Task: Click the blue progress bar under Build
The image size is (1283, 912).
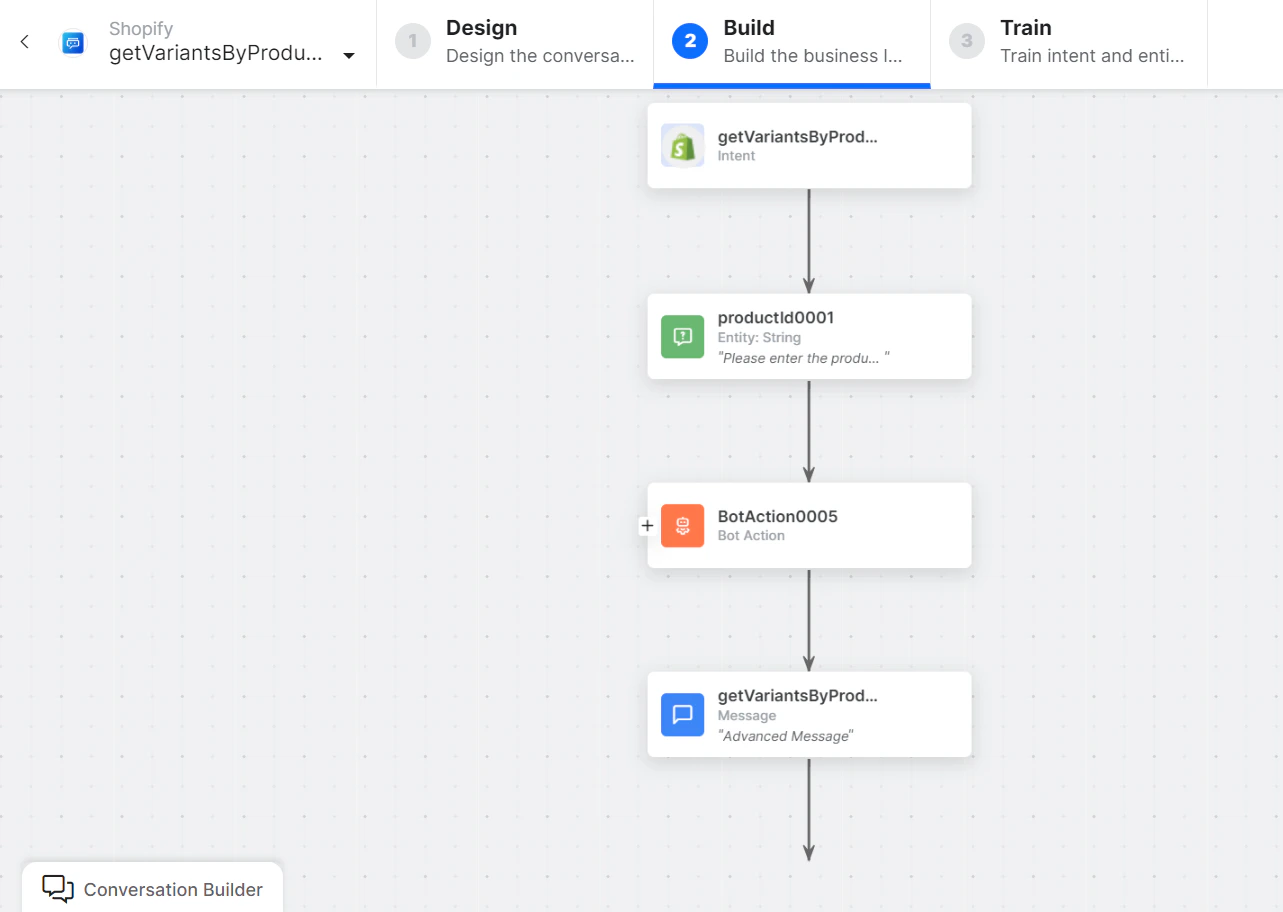Action: (790, 87)
